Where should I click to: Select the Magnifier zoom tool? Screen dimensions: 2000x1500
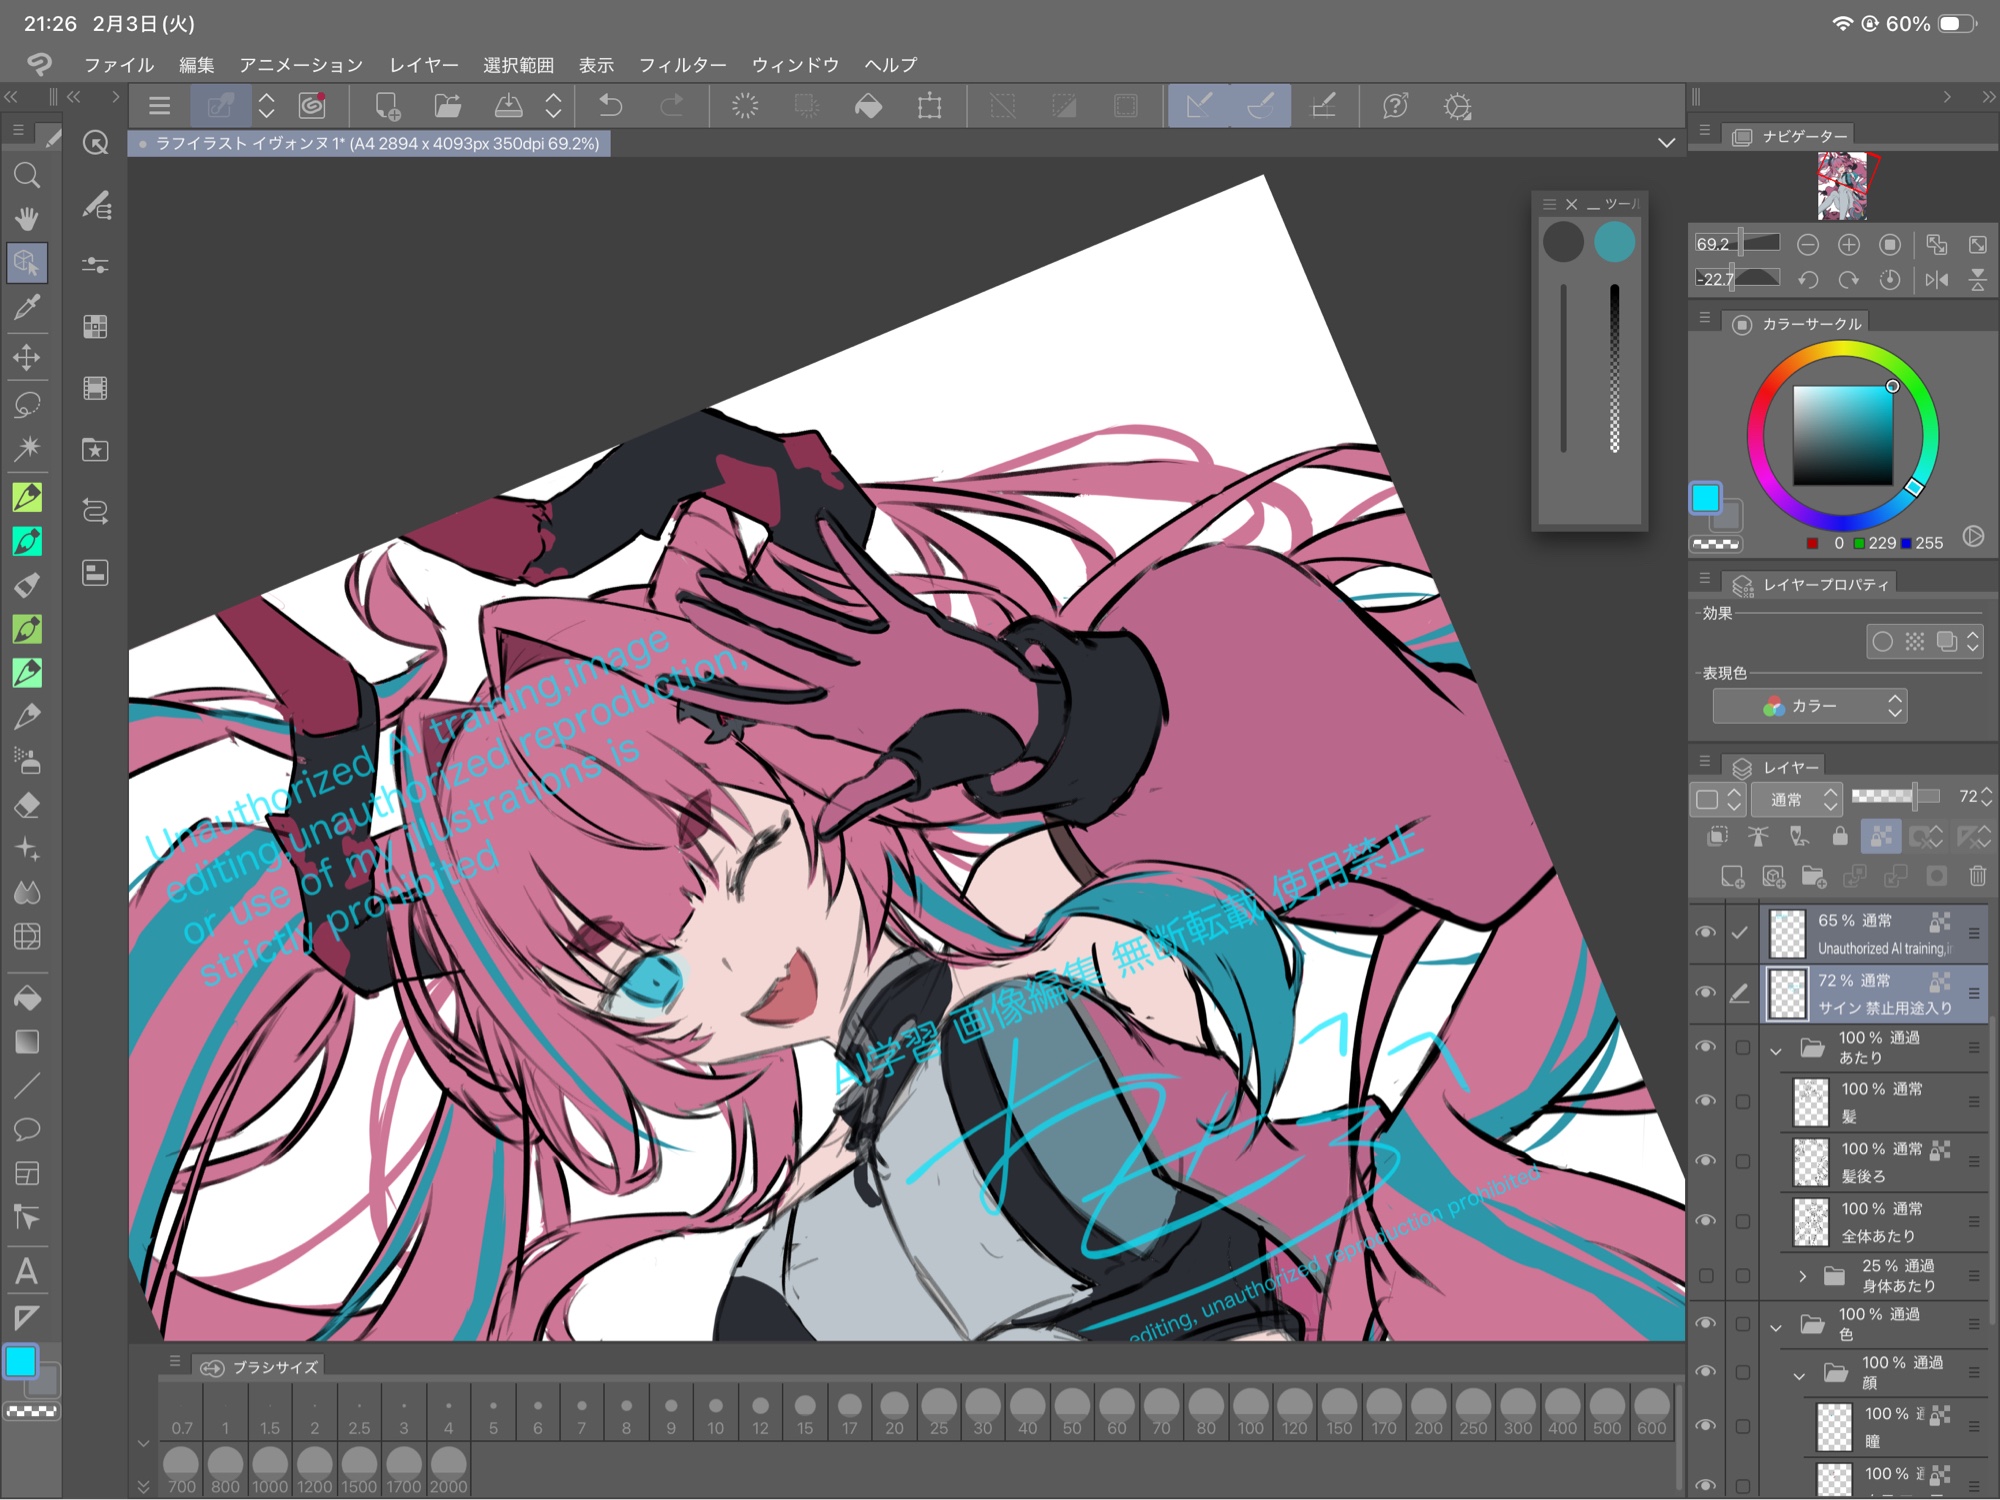point(27,176)
